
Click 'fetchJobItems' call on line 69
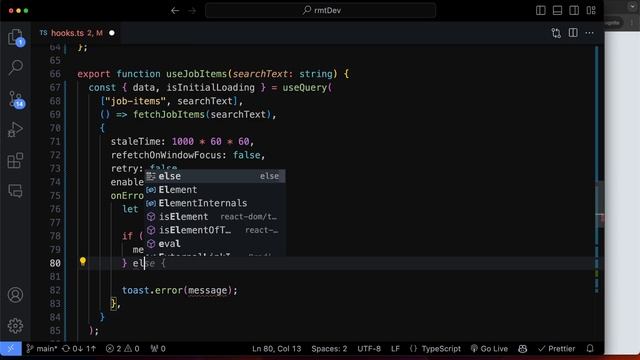(x=169, y=115)
